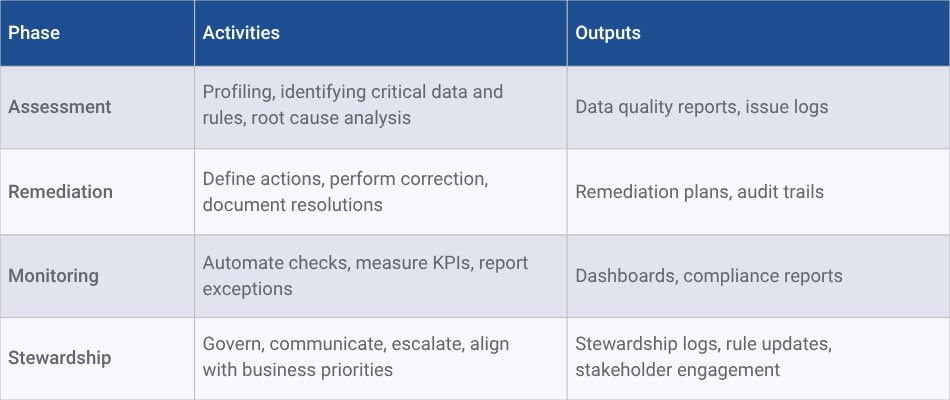Click 'Dashboards, compliance reports' output cell
The height and width of the screenshot is (400, 950).
(x=709, y=276)
